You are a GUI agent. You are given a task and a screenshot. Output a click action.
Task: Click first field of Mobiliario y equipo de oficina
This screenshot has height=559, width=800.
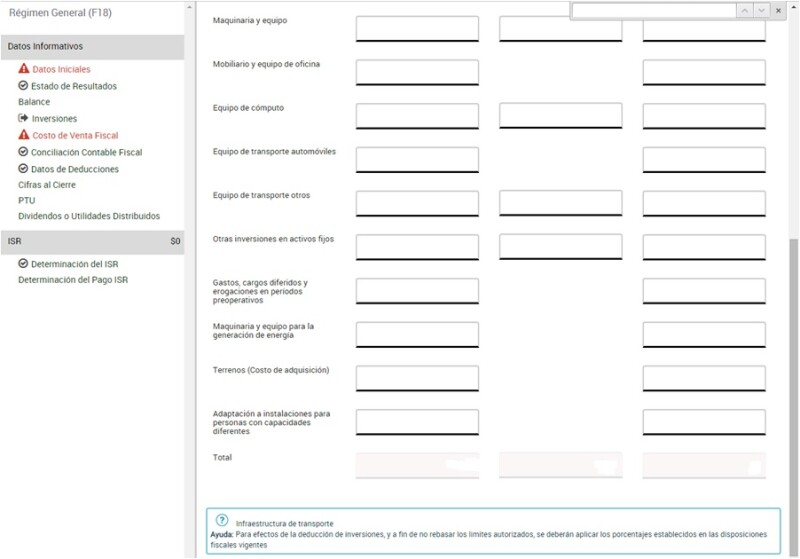coord(417,72)
